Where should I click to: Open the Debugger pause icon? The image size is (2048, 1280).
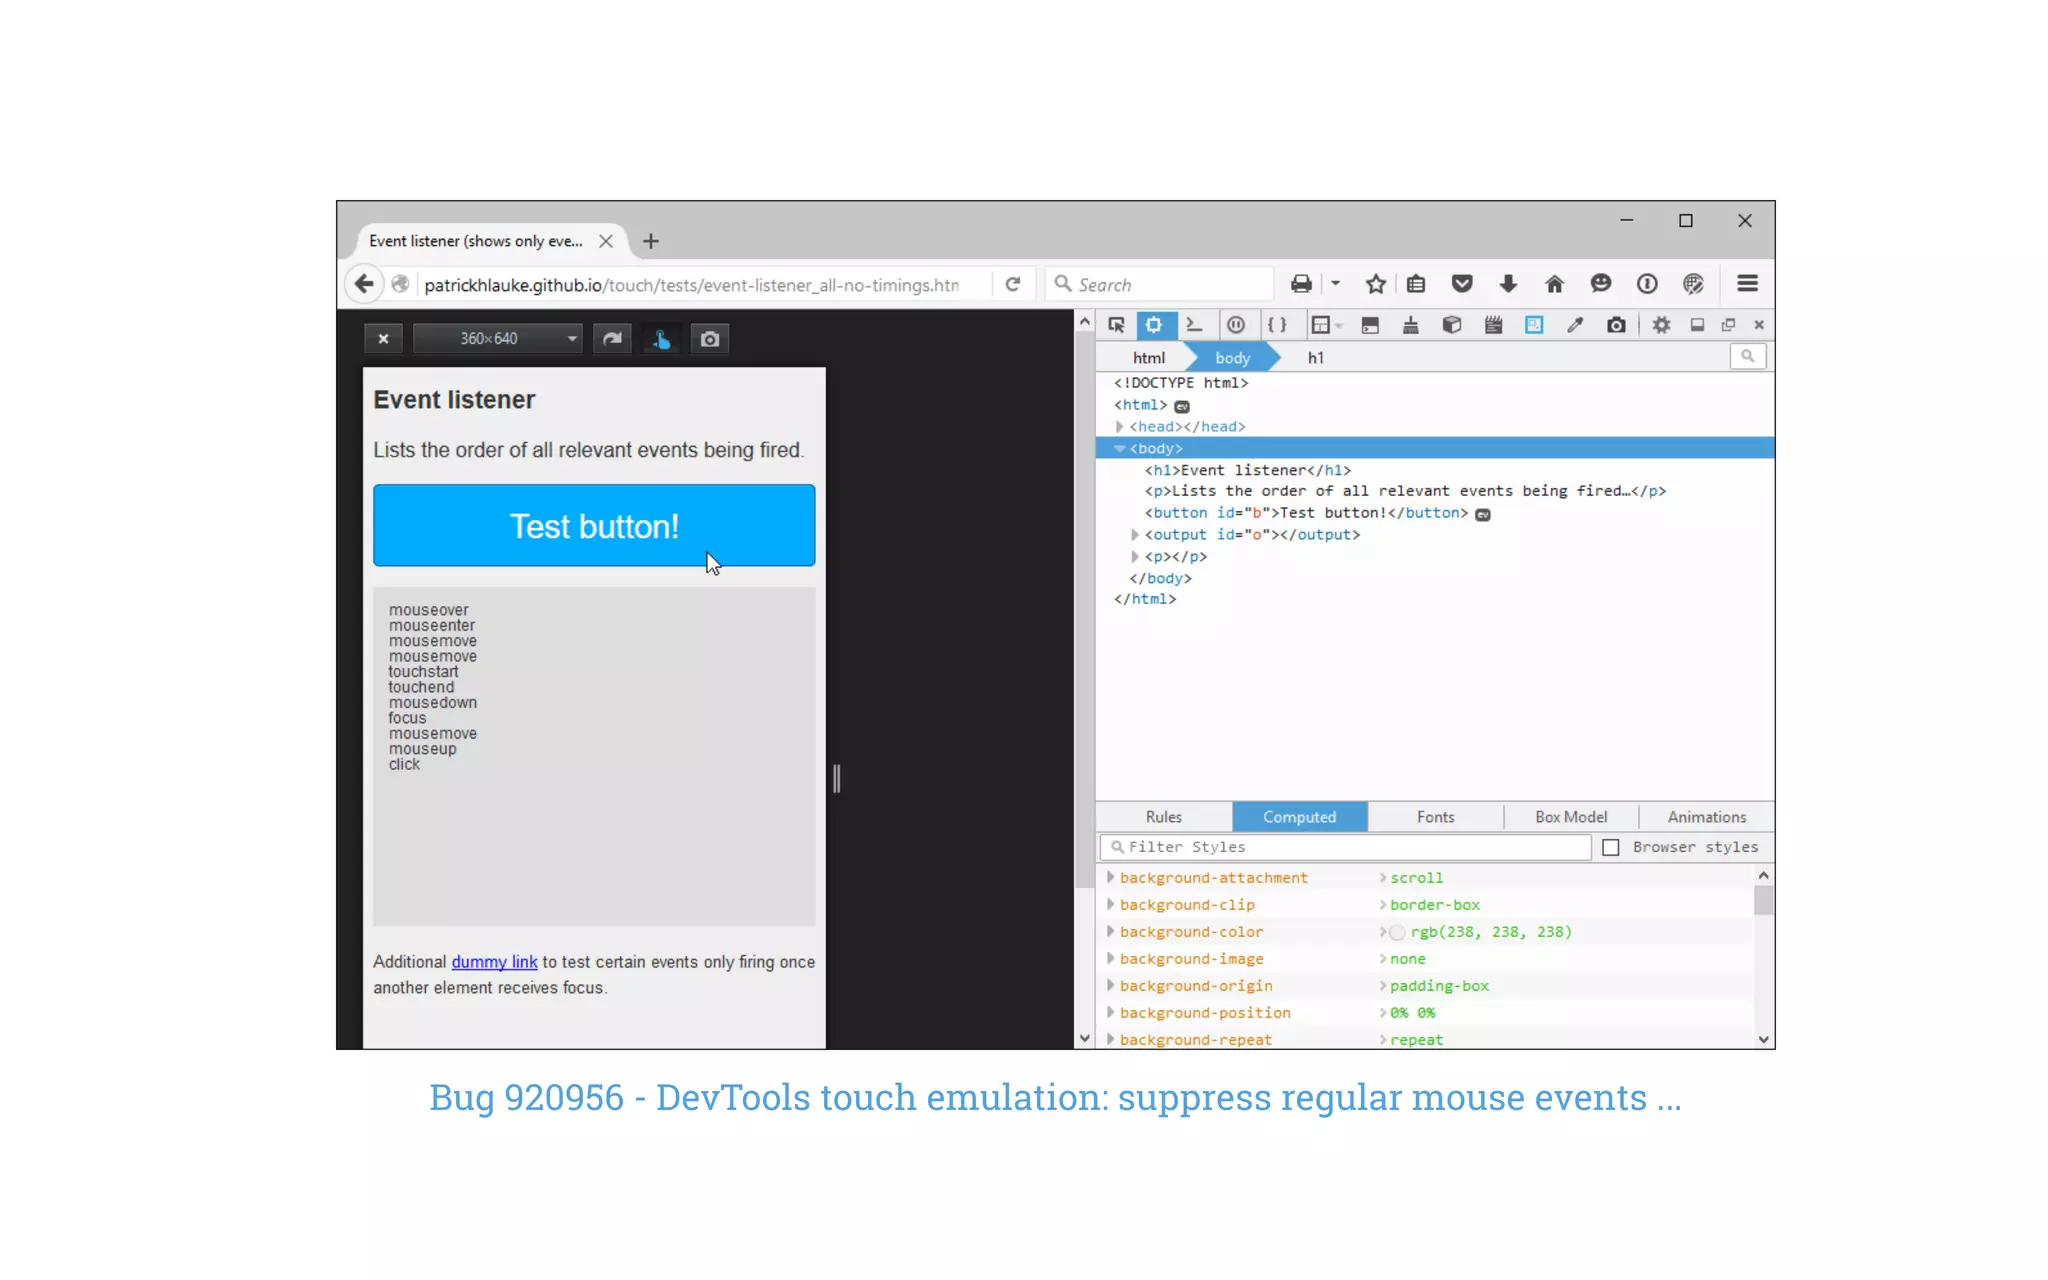[x=1236, y=325]
